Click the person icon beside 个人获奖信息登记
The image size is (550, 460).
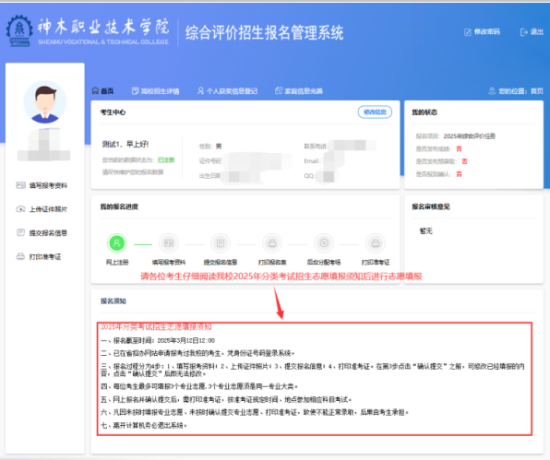point(200,91)
